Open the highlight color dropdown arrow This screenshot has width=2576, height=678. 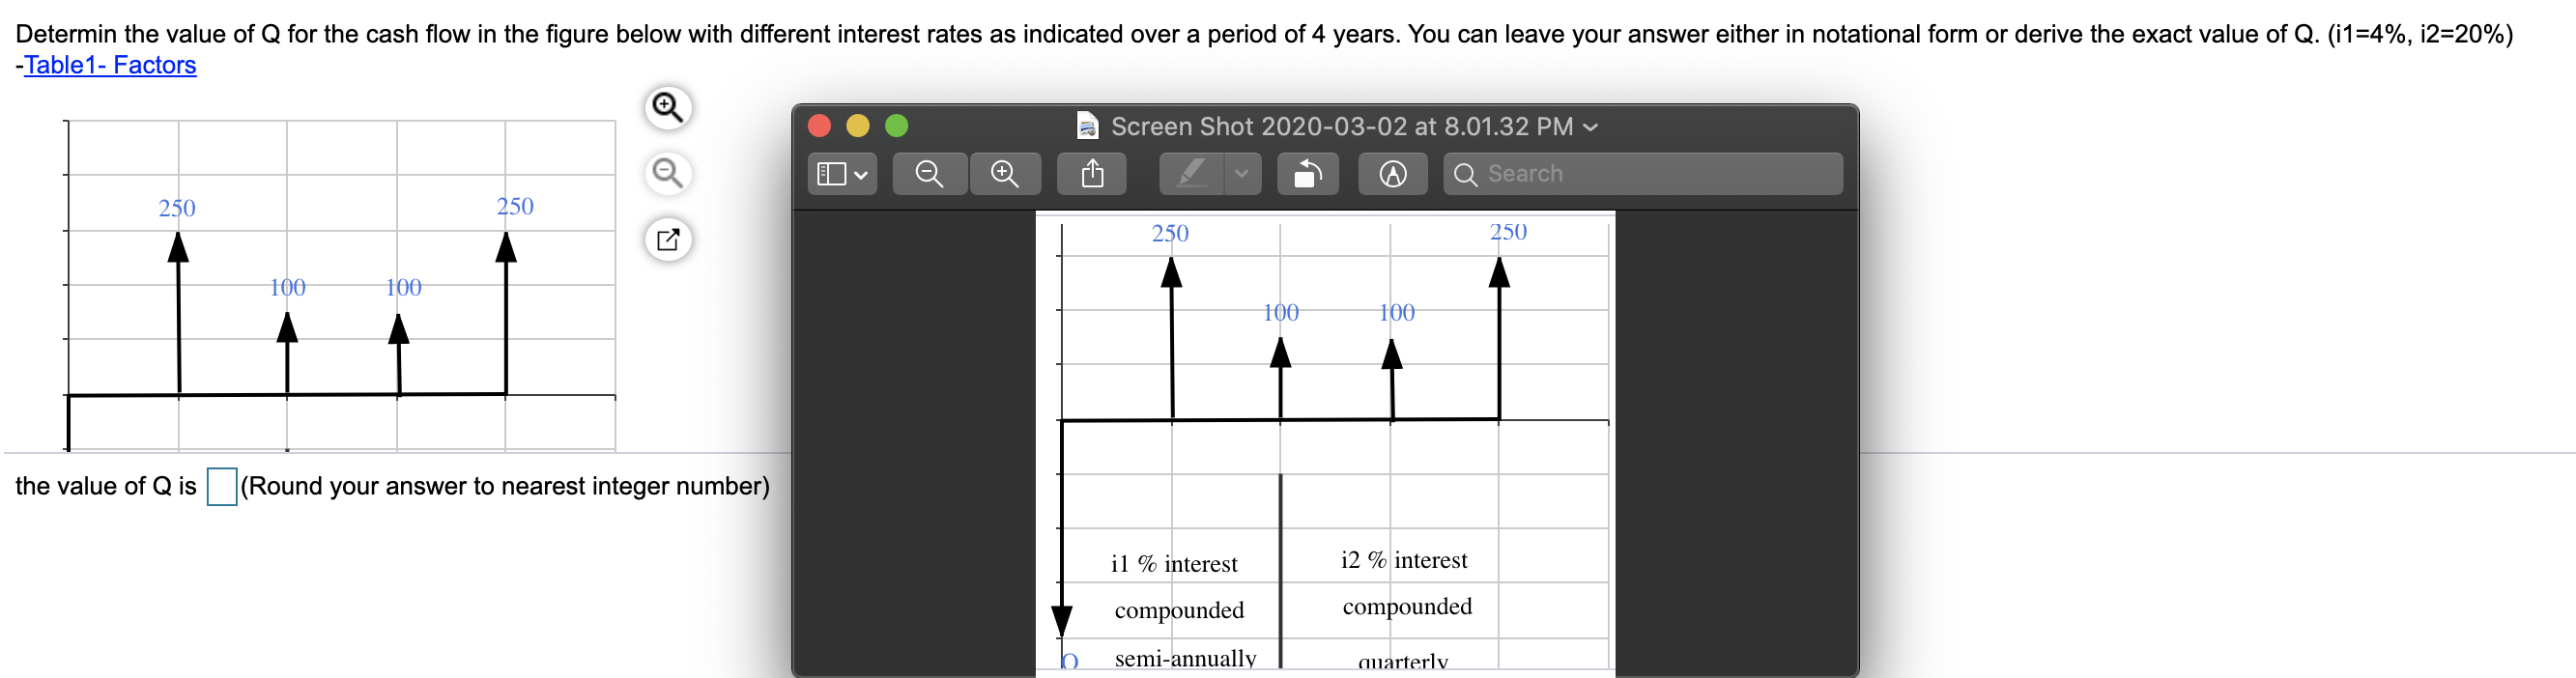1242,173
